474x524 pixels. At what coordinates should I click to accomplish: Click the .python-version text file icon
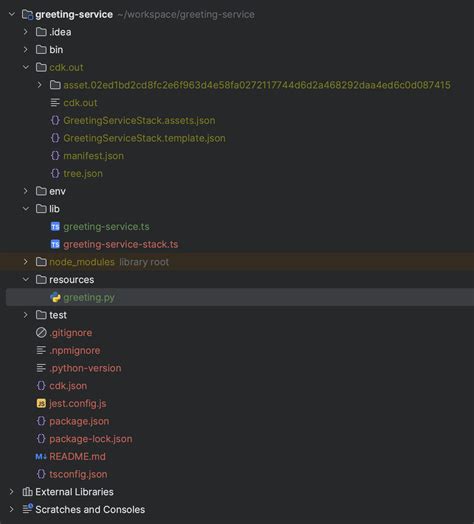pyautogui.click(x=41, y=368)
